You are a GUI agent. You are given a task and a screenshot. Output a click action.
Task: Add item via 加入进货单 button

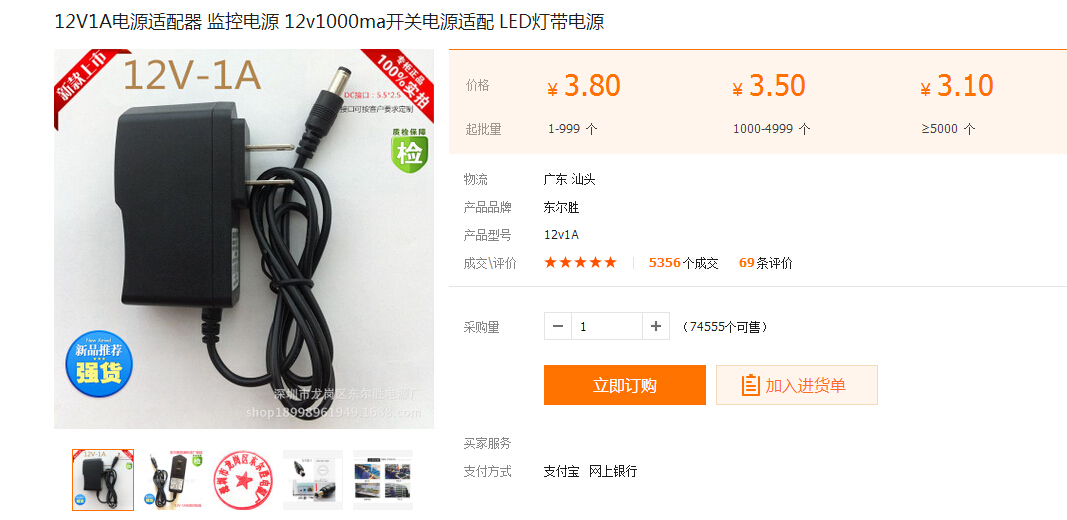pyautogui.click(x=797, y=385)
